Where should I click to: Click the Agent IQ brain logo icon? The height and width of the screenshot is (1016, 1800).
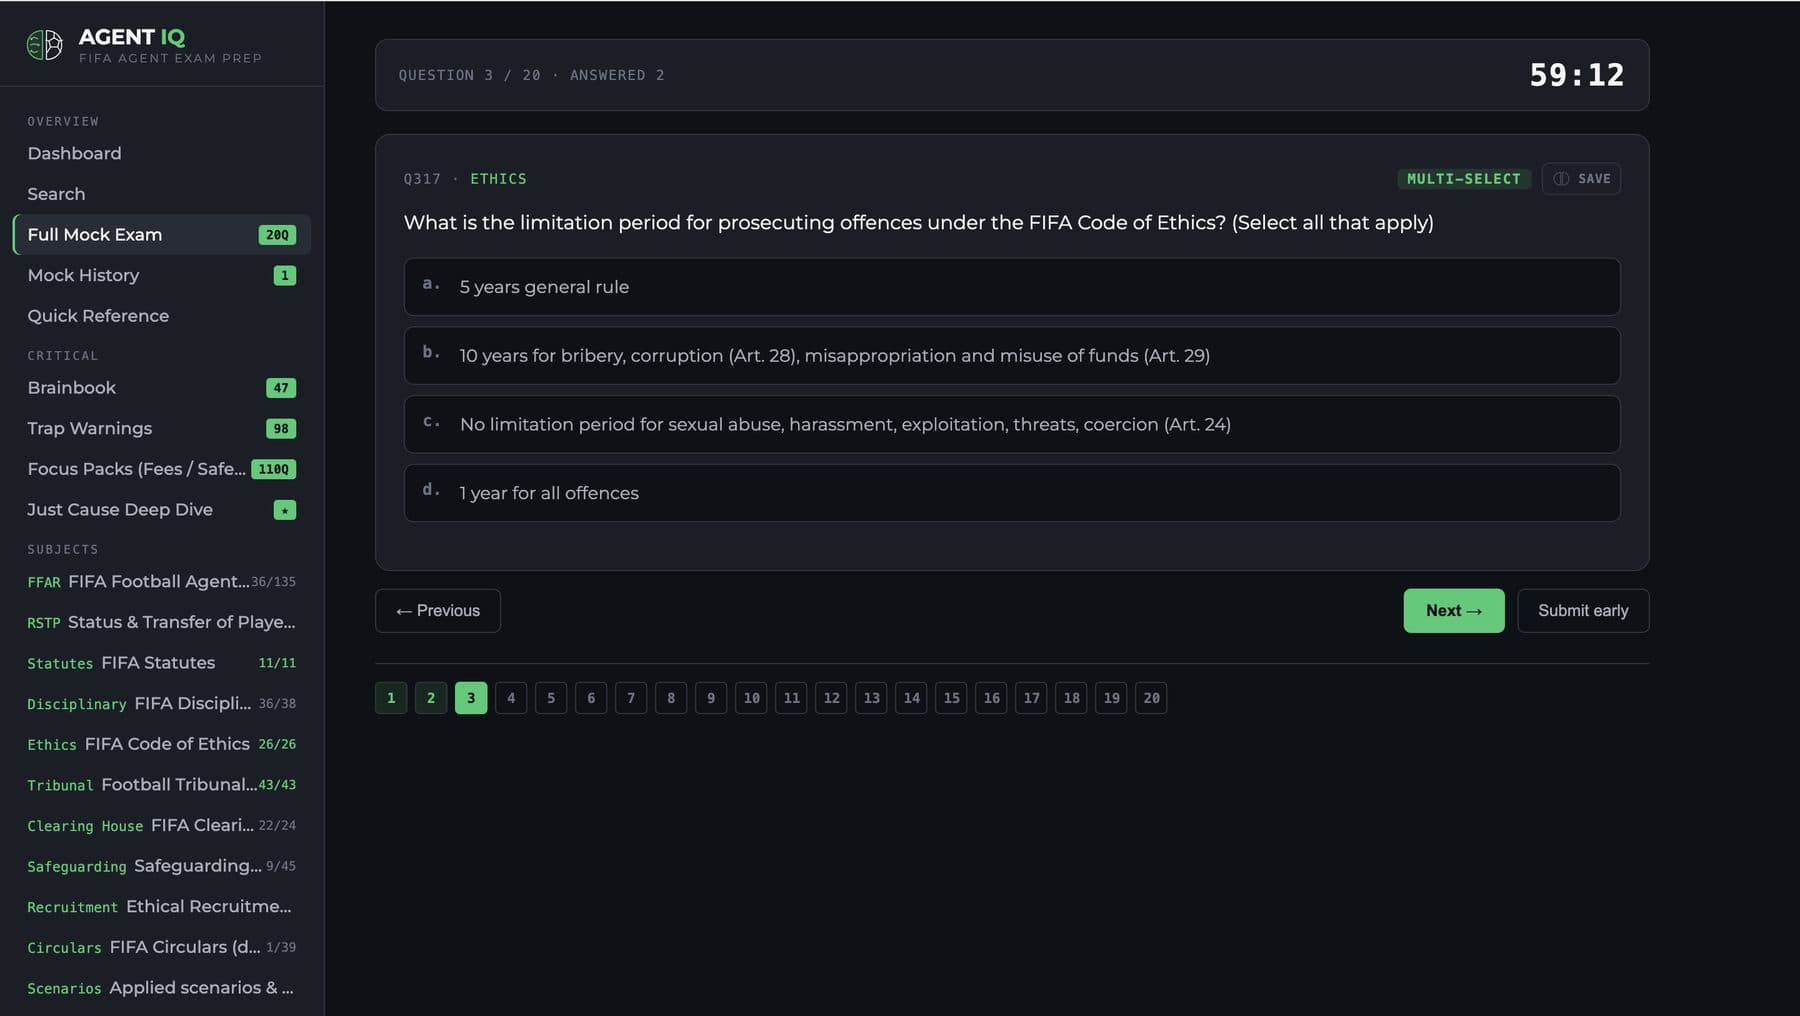(x=44, y=45)
